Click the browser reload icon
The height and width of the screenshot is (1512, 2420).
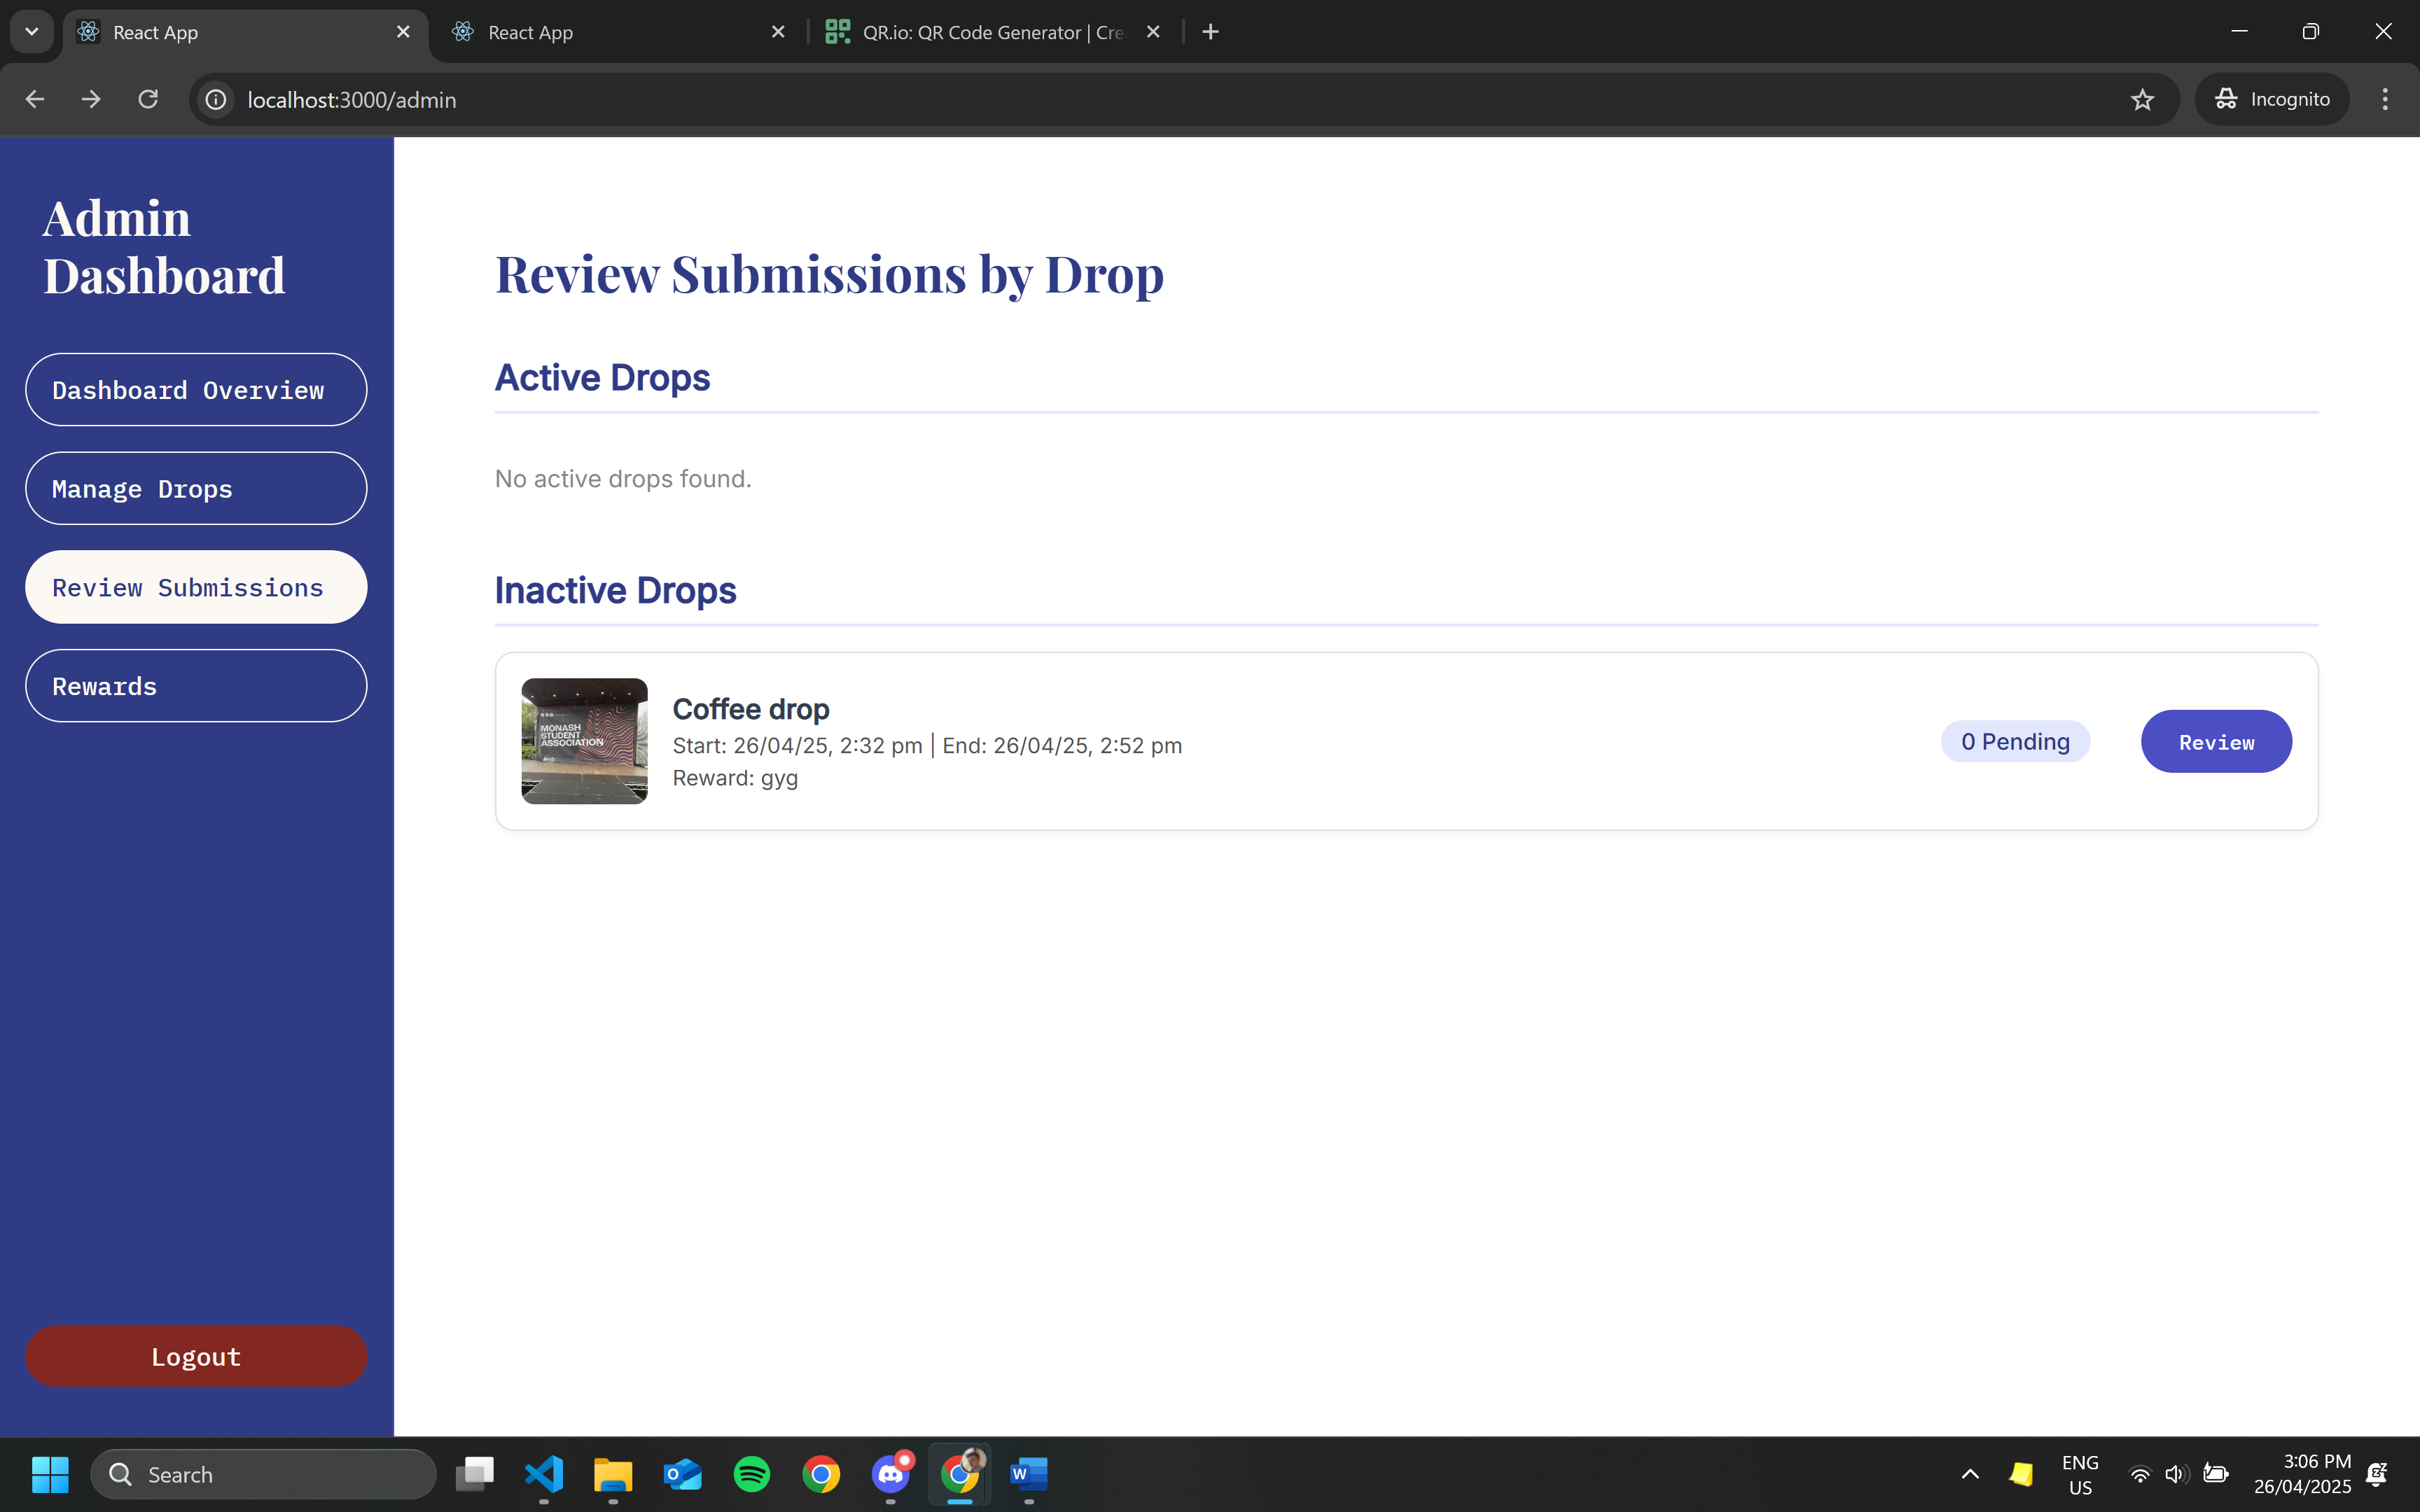point(148,99)
